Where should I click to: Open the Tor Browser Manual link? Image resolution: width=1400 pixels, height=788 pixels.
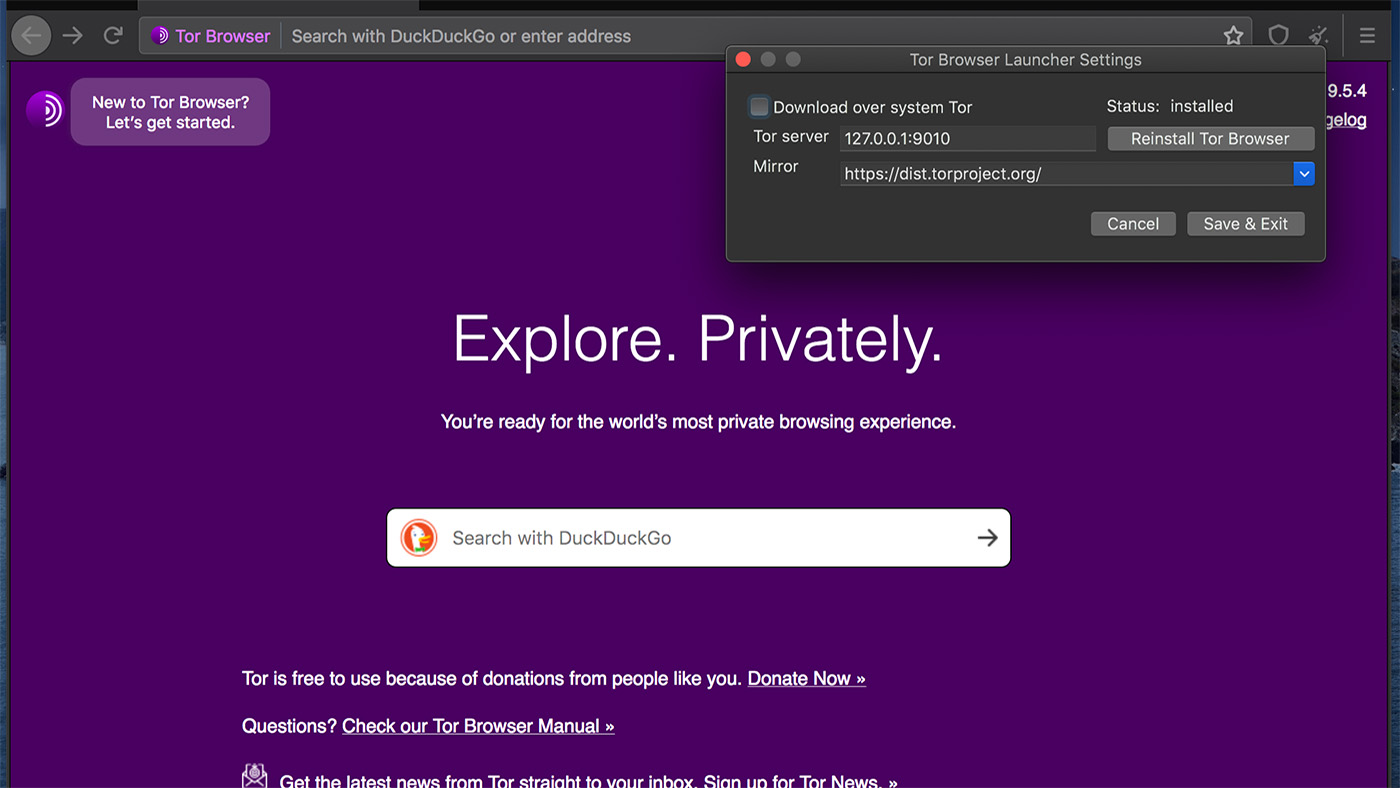[478, 727]
